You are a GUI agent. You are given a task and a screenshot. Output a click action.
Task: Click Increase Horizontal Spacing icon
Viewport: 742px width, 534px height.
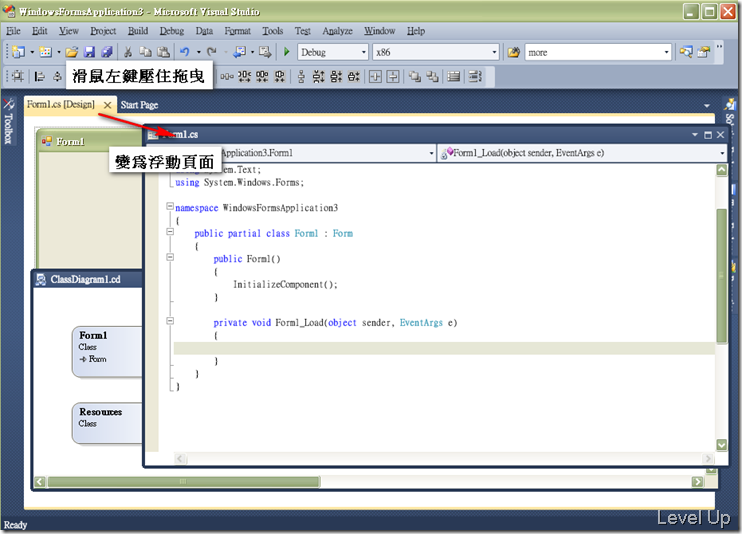(x=244, y=76)
